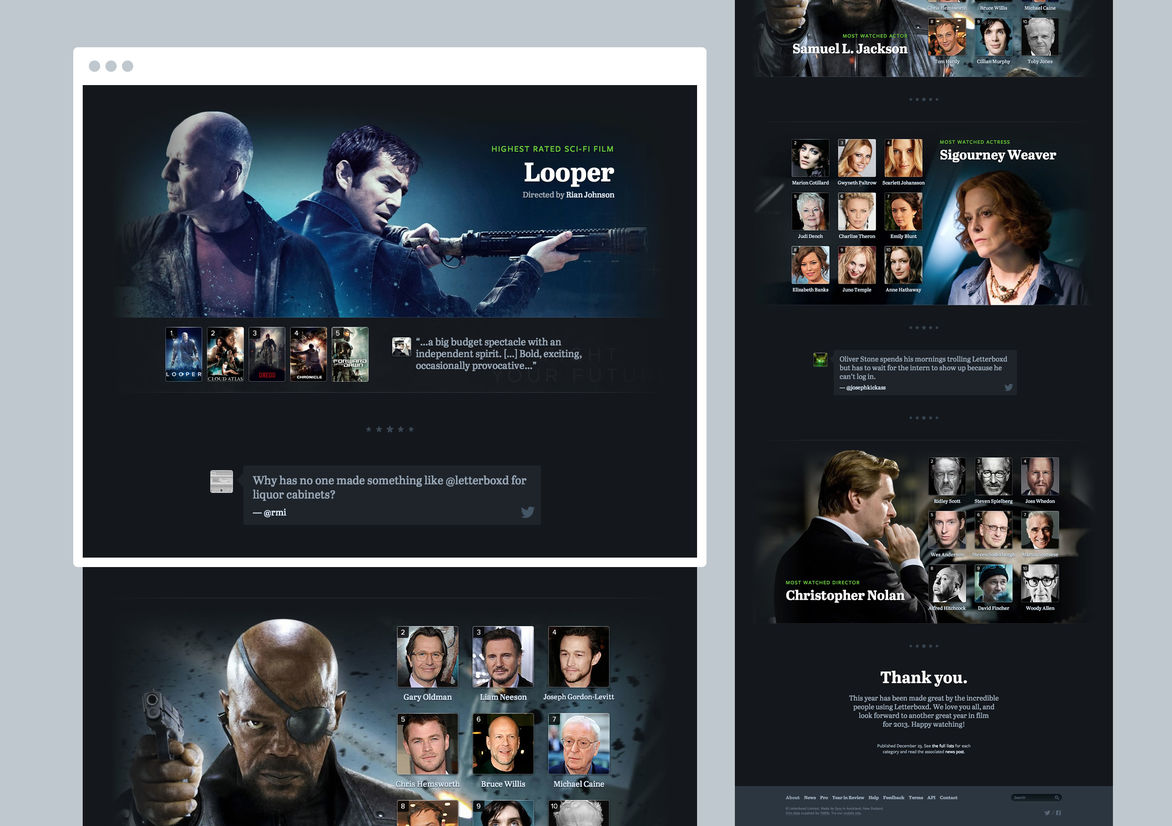Open Marion Cotillard's portrait

810,158
